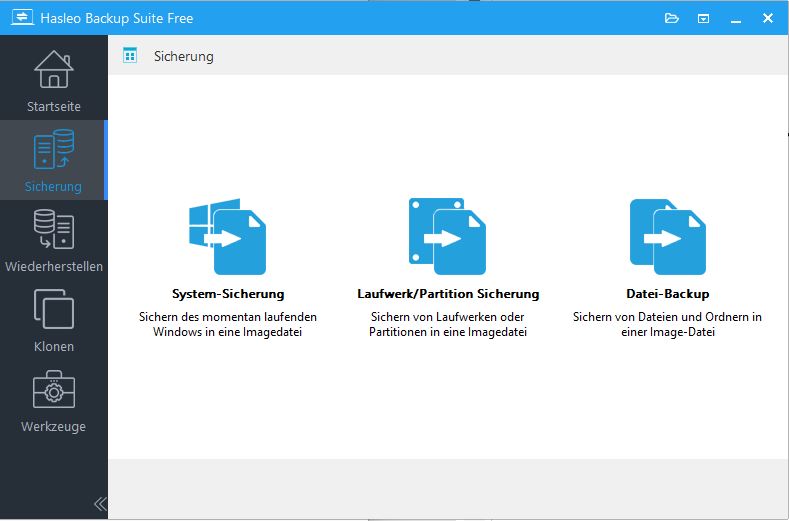Open the Werkzeuge toolbox icon

(x=54, y=389)
